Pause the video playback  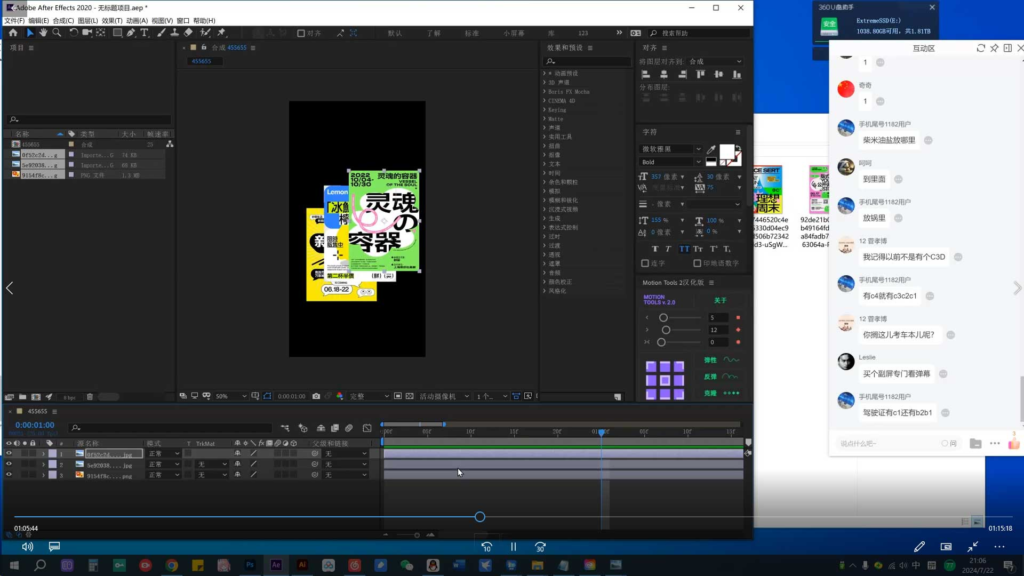click(x=513, y=547)
